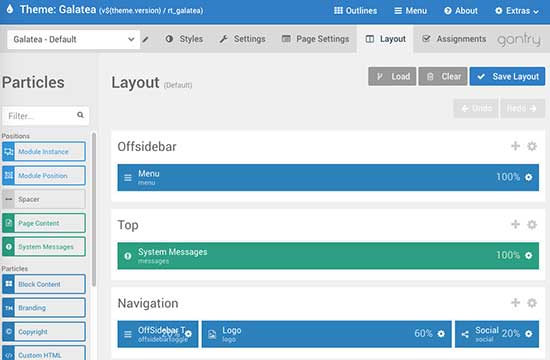Select the Layout tab
This screenshot has height=360, width=550.
click(x=385, y=39)
